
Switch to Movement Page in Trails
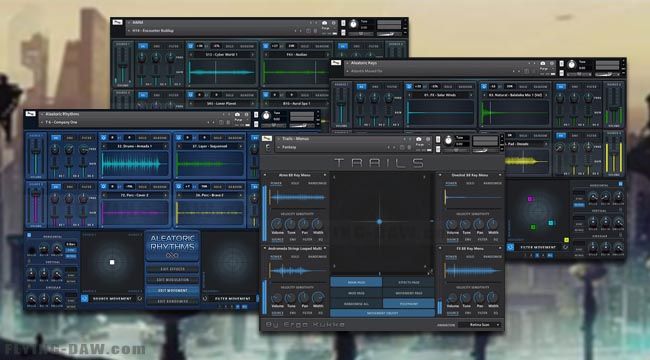pyautogui.click(x=409, y=293)
